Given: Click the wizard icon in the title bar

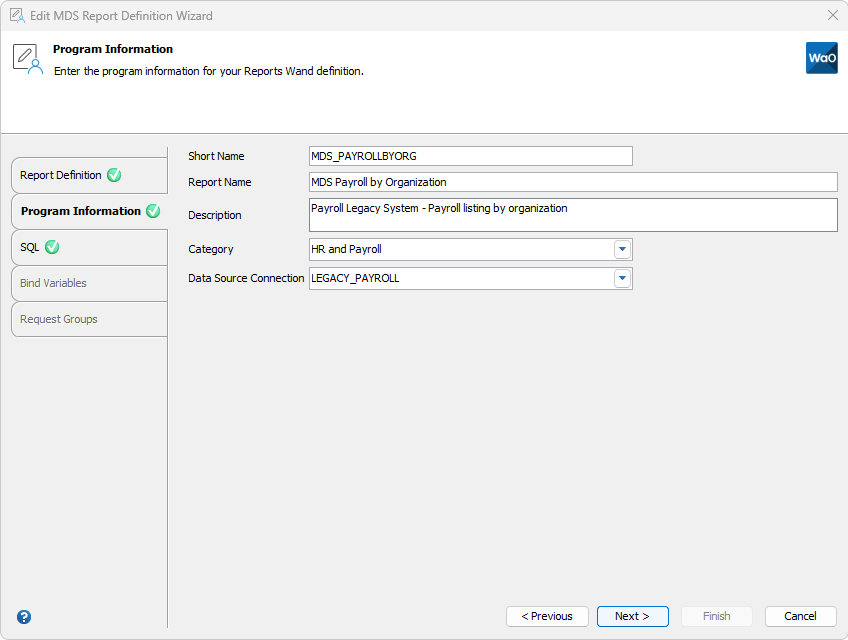Looking at the screenshot, I should [15, 15].
